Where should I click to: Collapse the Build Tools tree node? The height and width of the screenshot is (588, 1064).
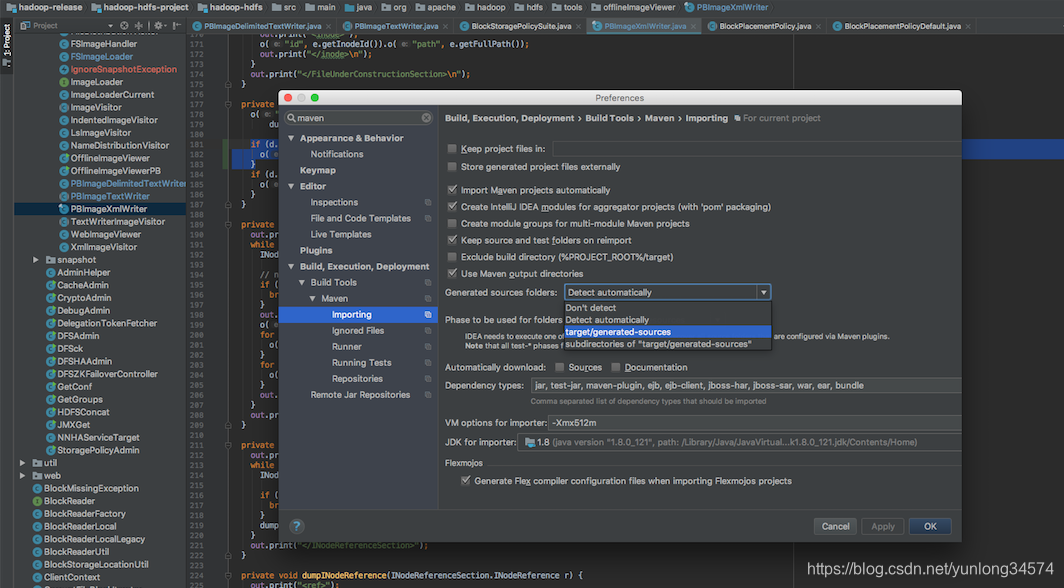point(302,283)
